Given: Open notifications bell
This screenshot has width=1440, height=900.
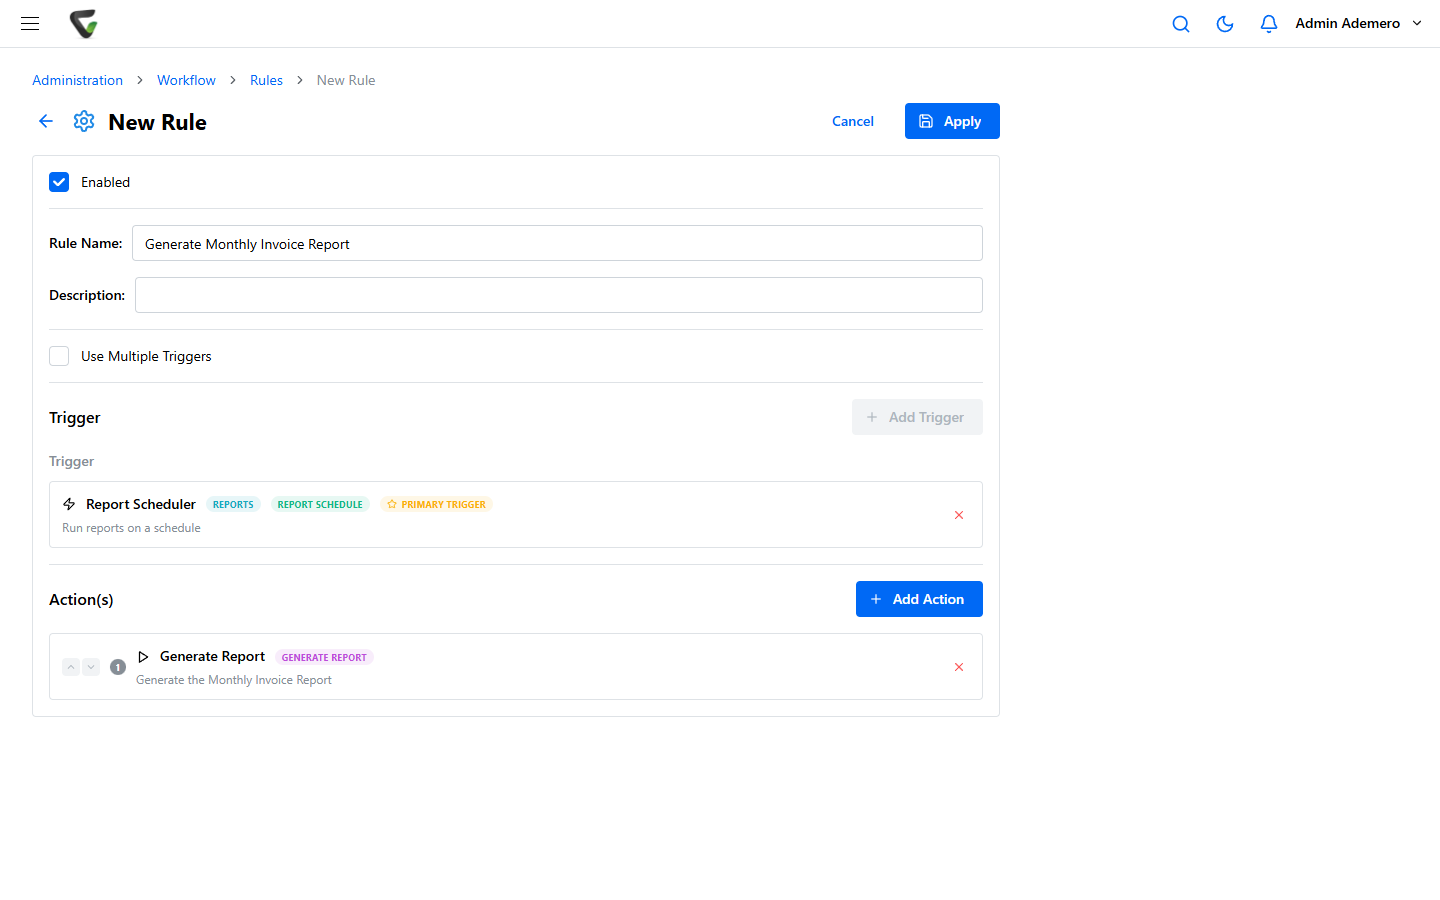Looking at the screenshot, I should [x=1269, y=24].
